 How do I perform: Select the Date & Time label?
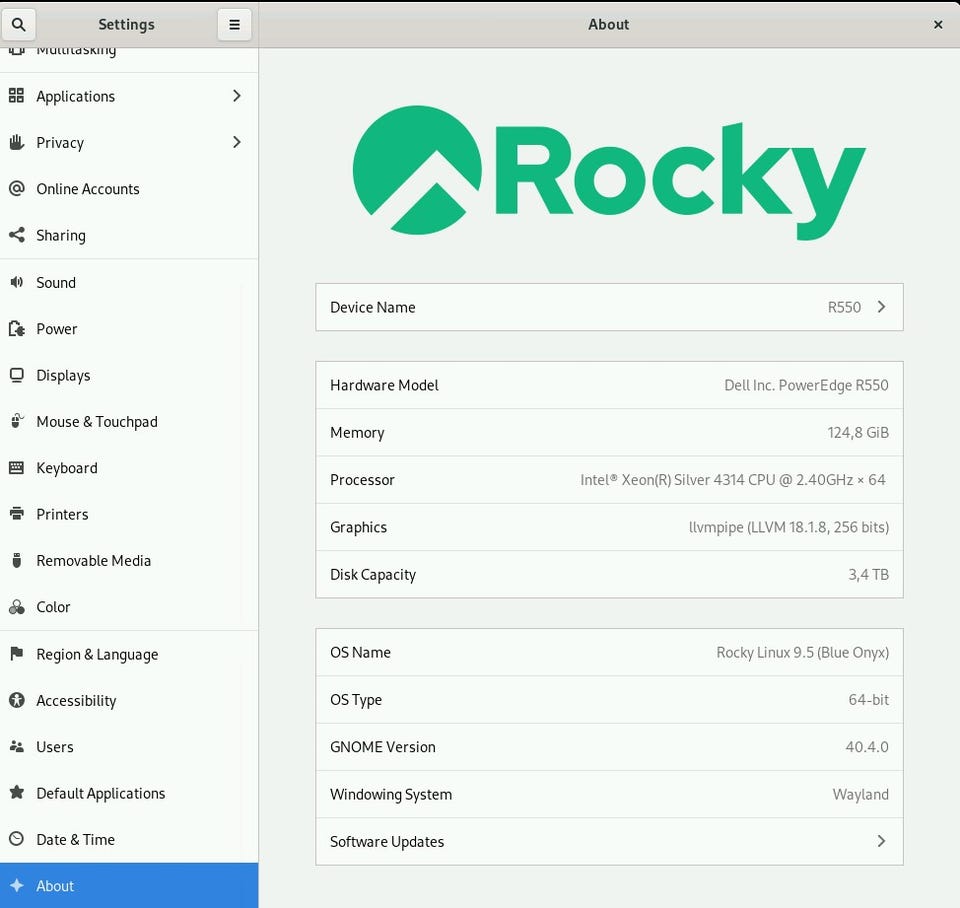coord(75,839)
